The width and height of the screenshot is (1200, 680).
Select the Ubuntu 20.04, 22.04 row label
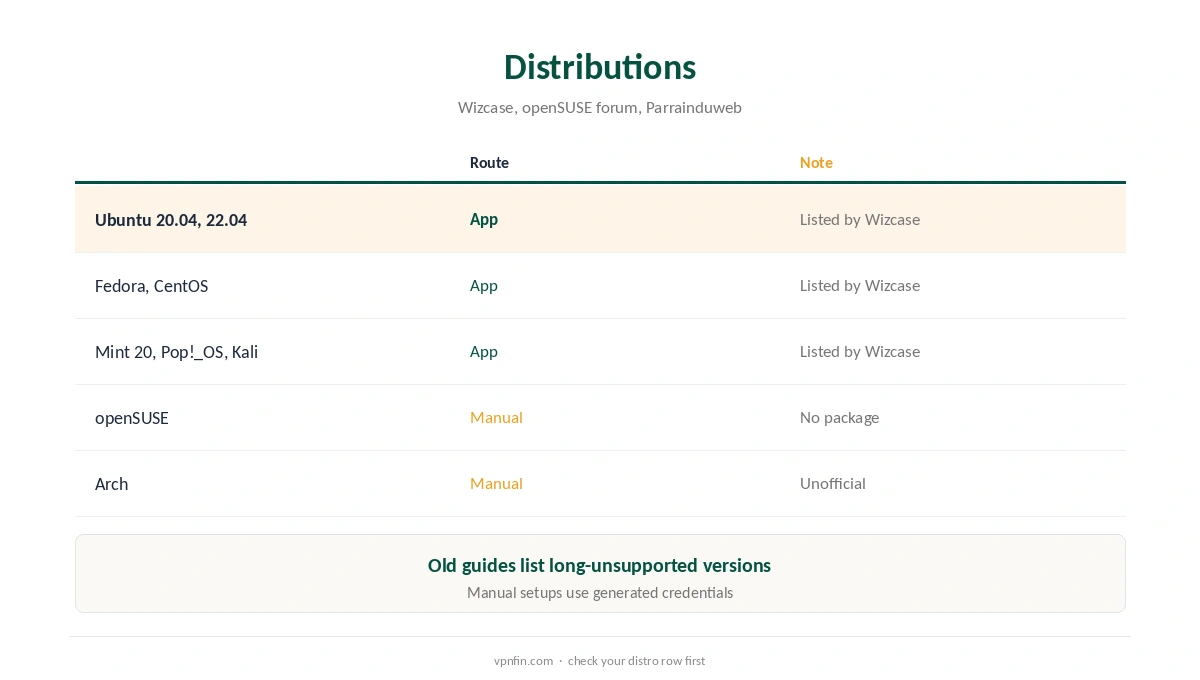tap(171, 220)
